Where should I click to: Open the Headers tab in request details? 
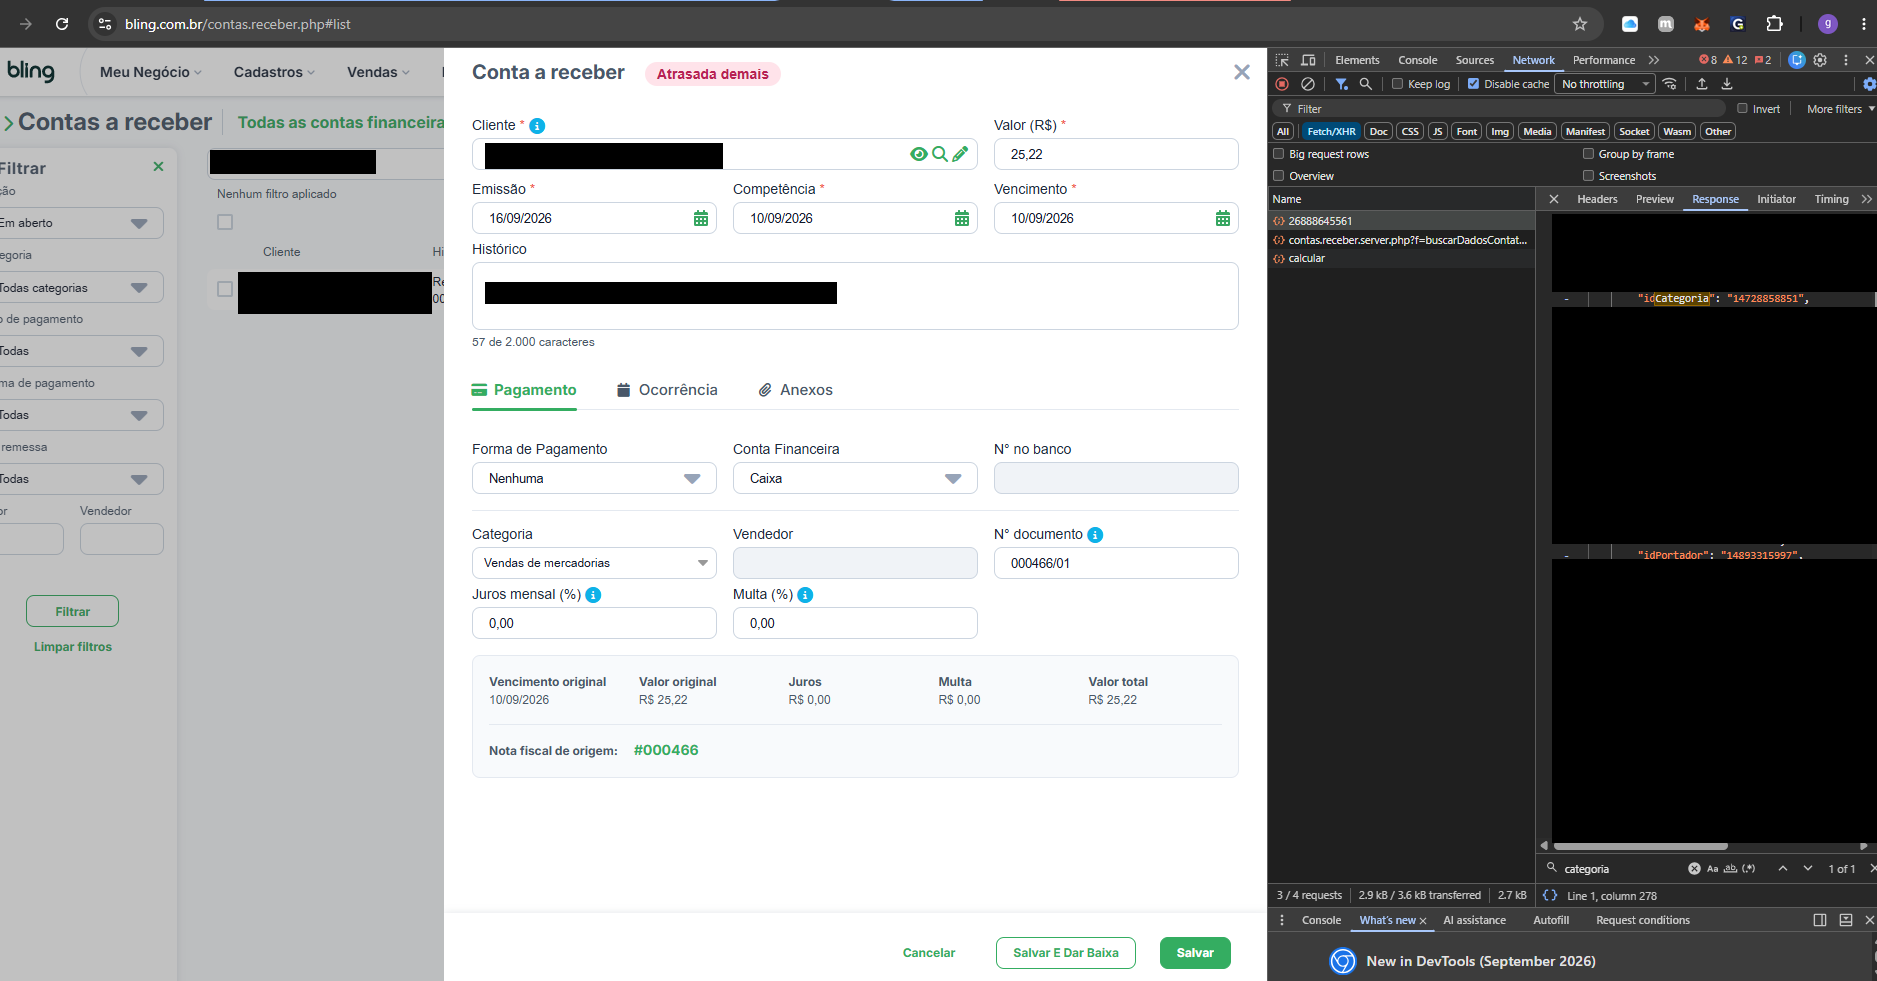(x=1597, y=199)
